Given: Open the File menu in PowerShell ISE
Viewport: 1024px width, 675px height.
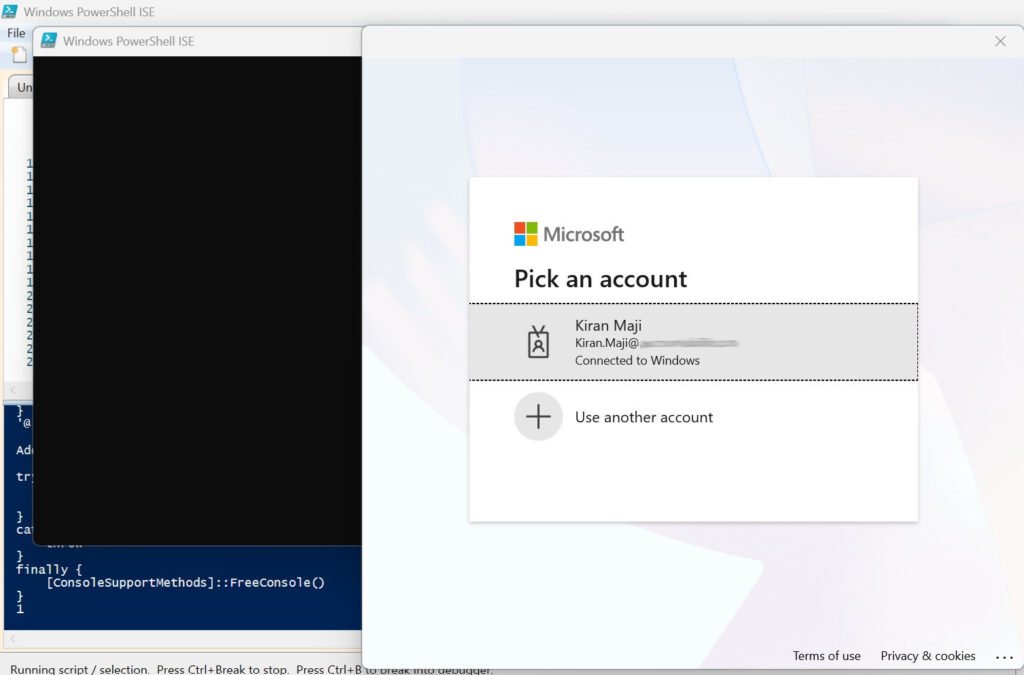Looking at the screenshot, I should coord(16,33).
